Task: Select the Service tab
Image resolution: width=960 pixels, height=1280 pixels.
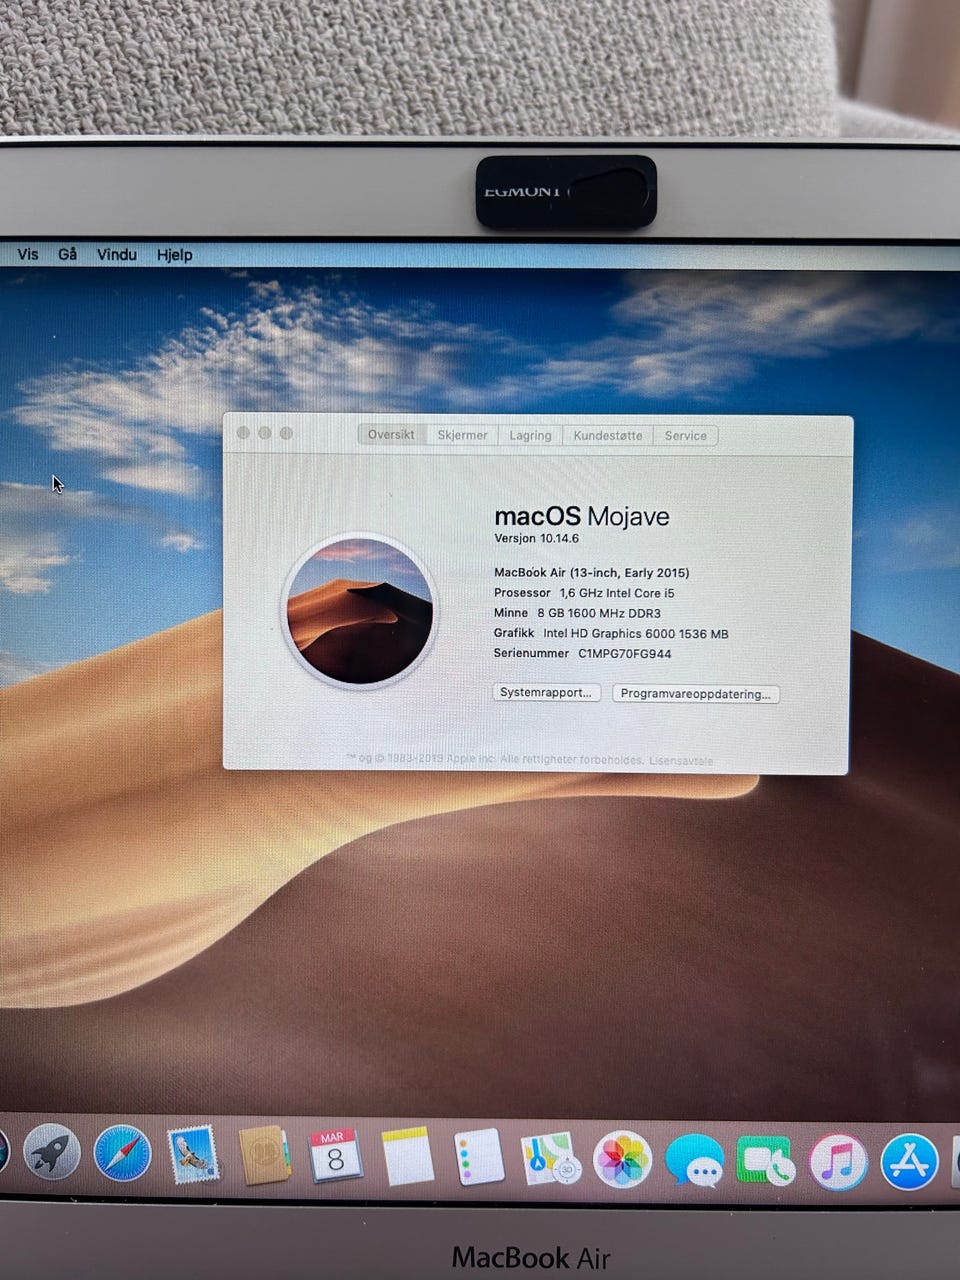Action: (686, 435)
